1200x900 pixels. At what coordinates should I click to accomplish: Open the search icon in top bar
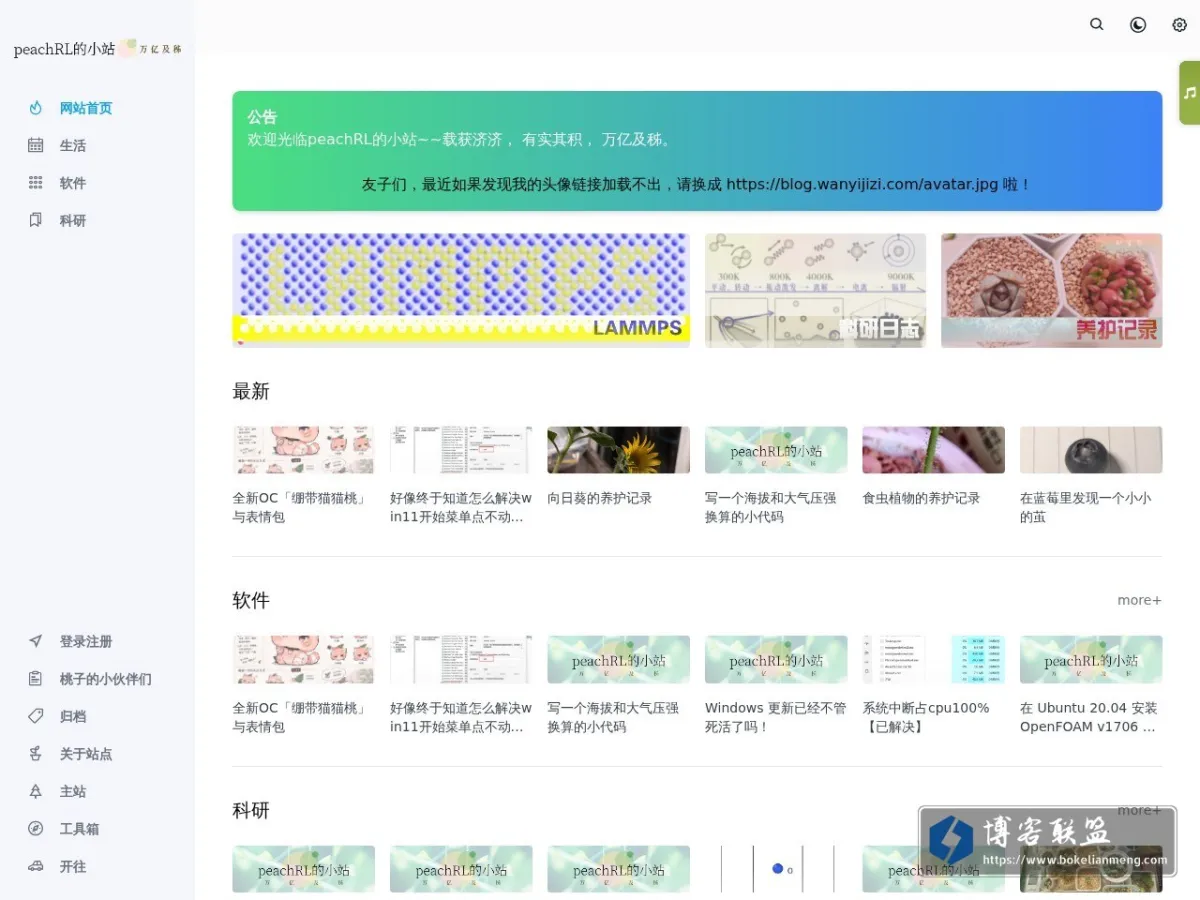pos(1097,25)
